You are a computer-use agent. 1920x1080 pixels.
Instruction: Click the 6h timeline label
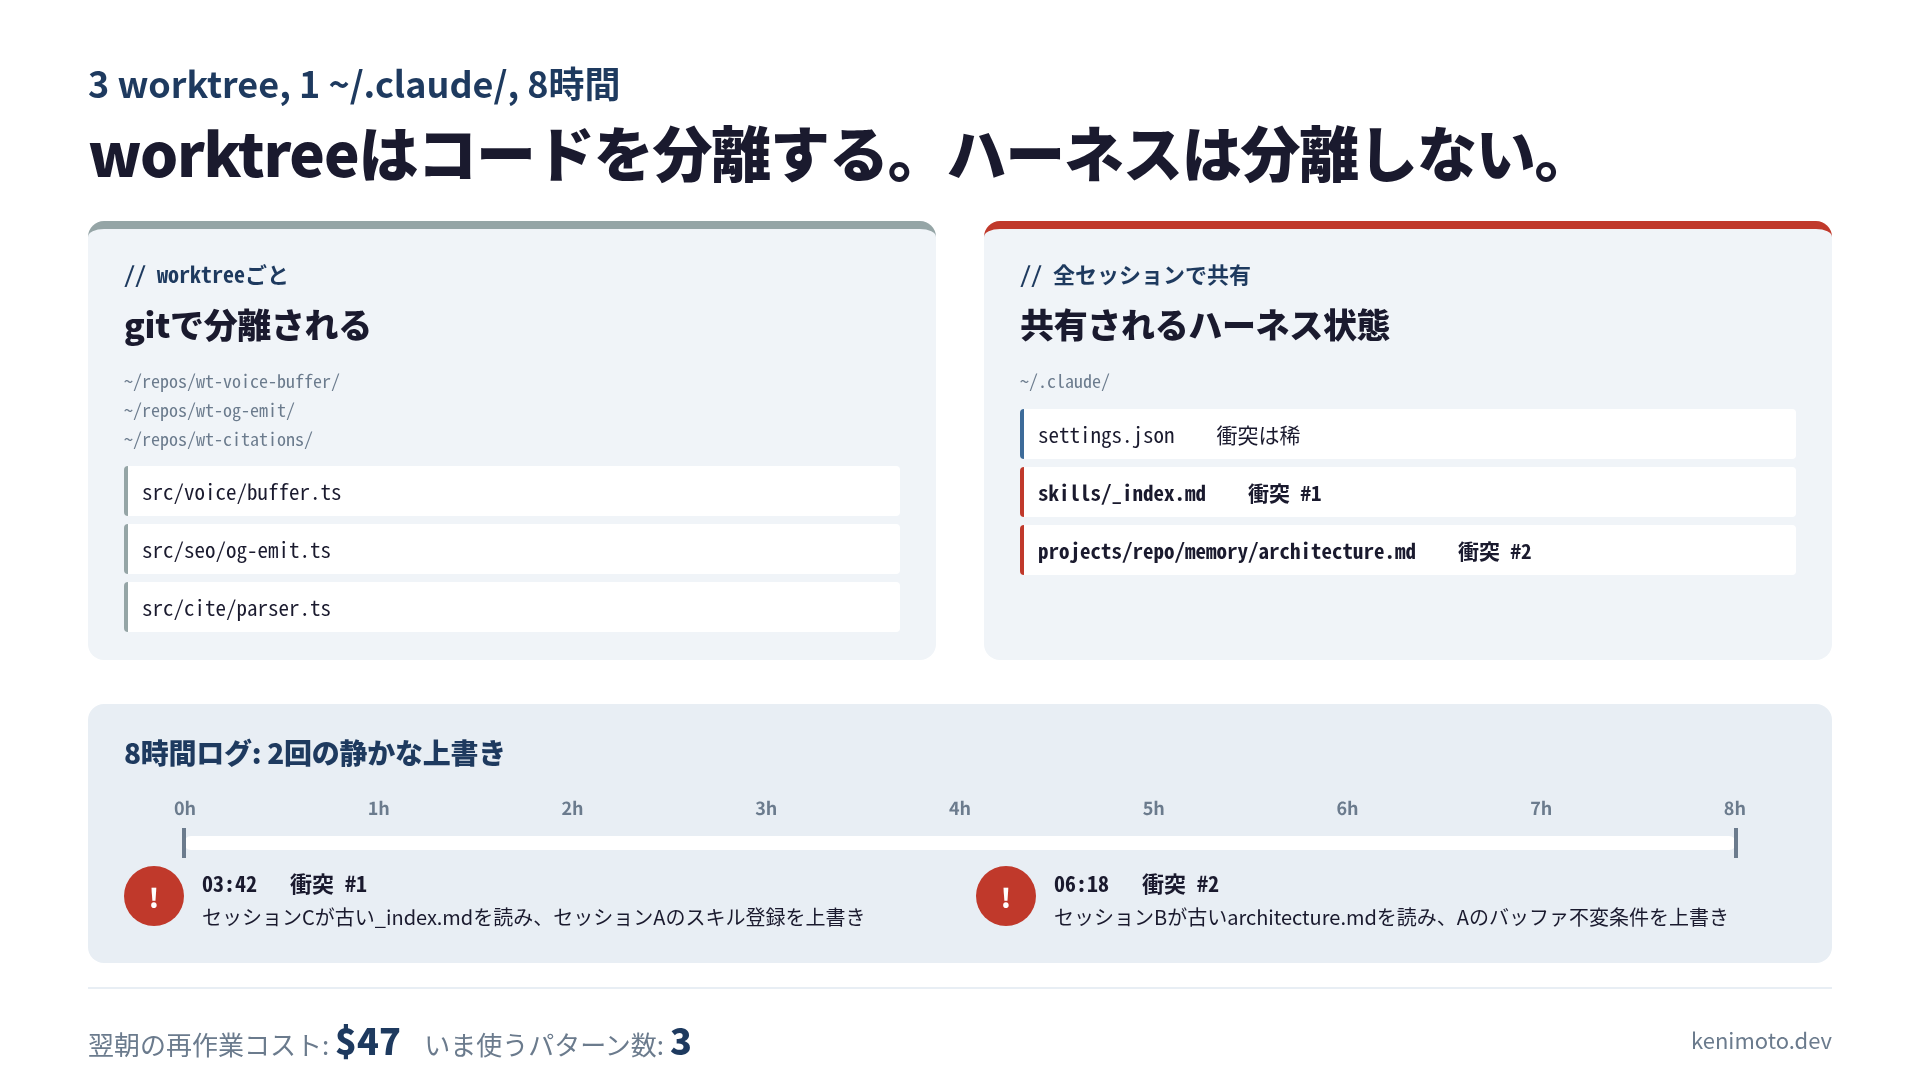(1348, 808)
